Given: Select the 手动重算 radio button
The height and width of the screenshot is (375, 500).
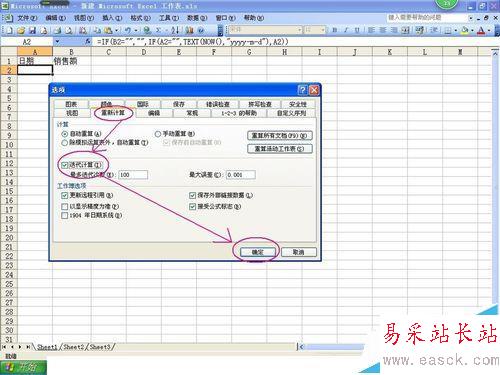Looking at the screenshot, I should 158,134.
